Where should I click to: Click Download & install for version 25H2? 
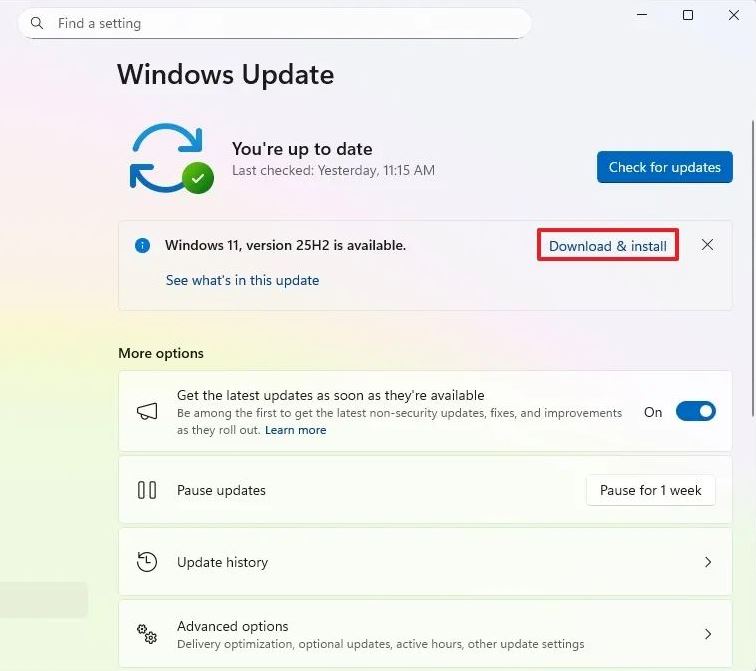tap(608, 246)
